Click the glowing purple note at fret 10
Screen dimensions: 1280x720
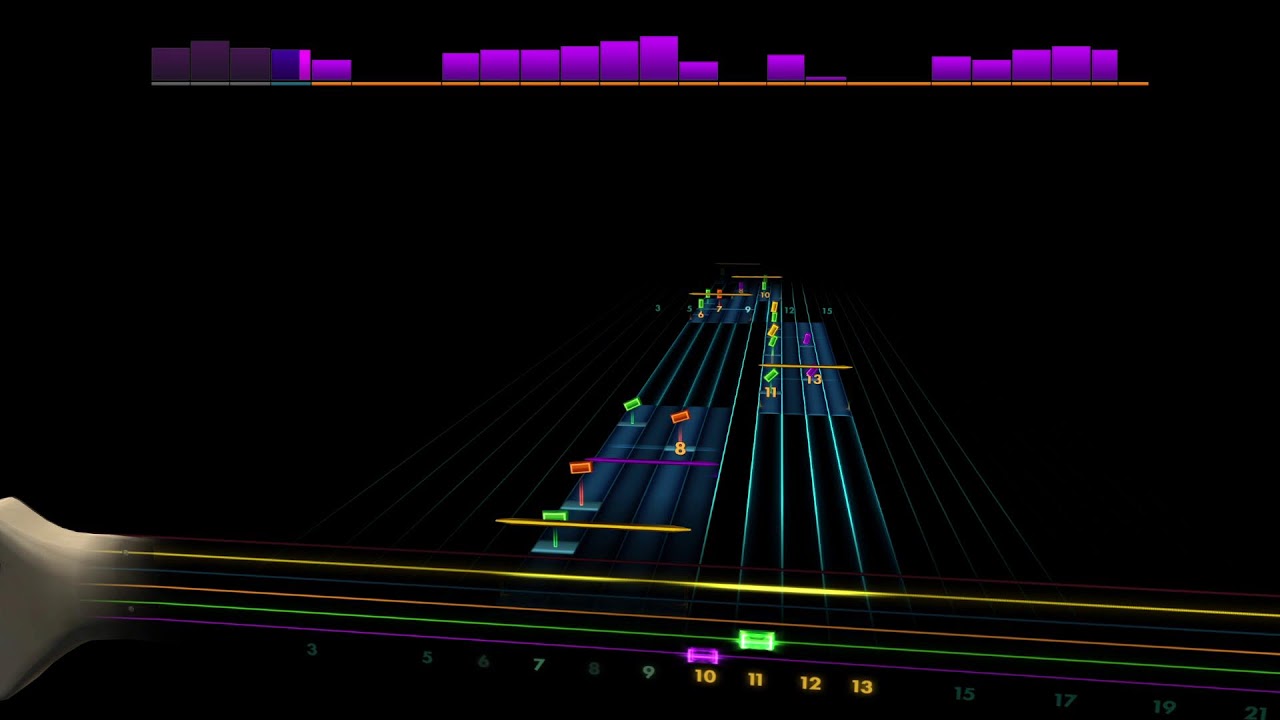pos(703,656)
